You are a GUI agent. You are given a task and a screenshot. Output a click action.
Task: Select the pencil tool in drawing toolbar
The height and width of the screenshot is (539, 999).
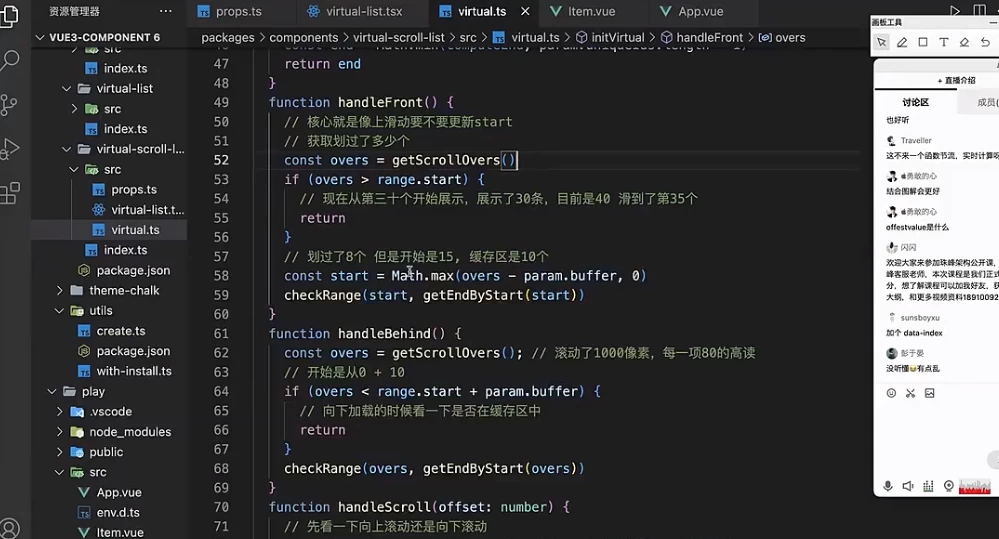902,42
